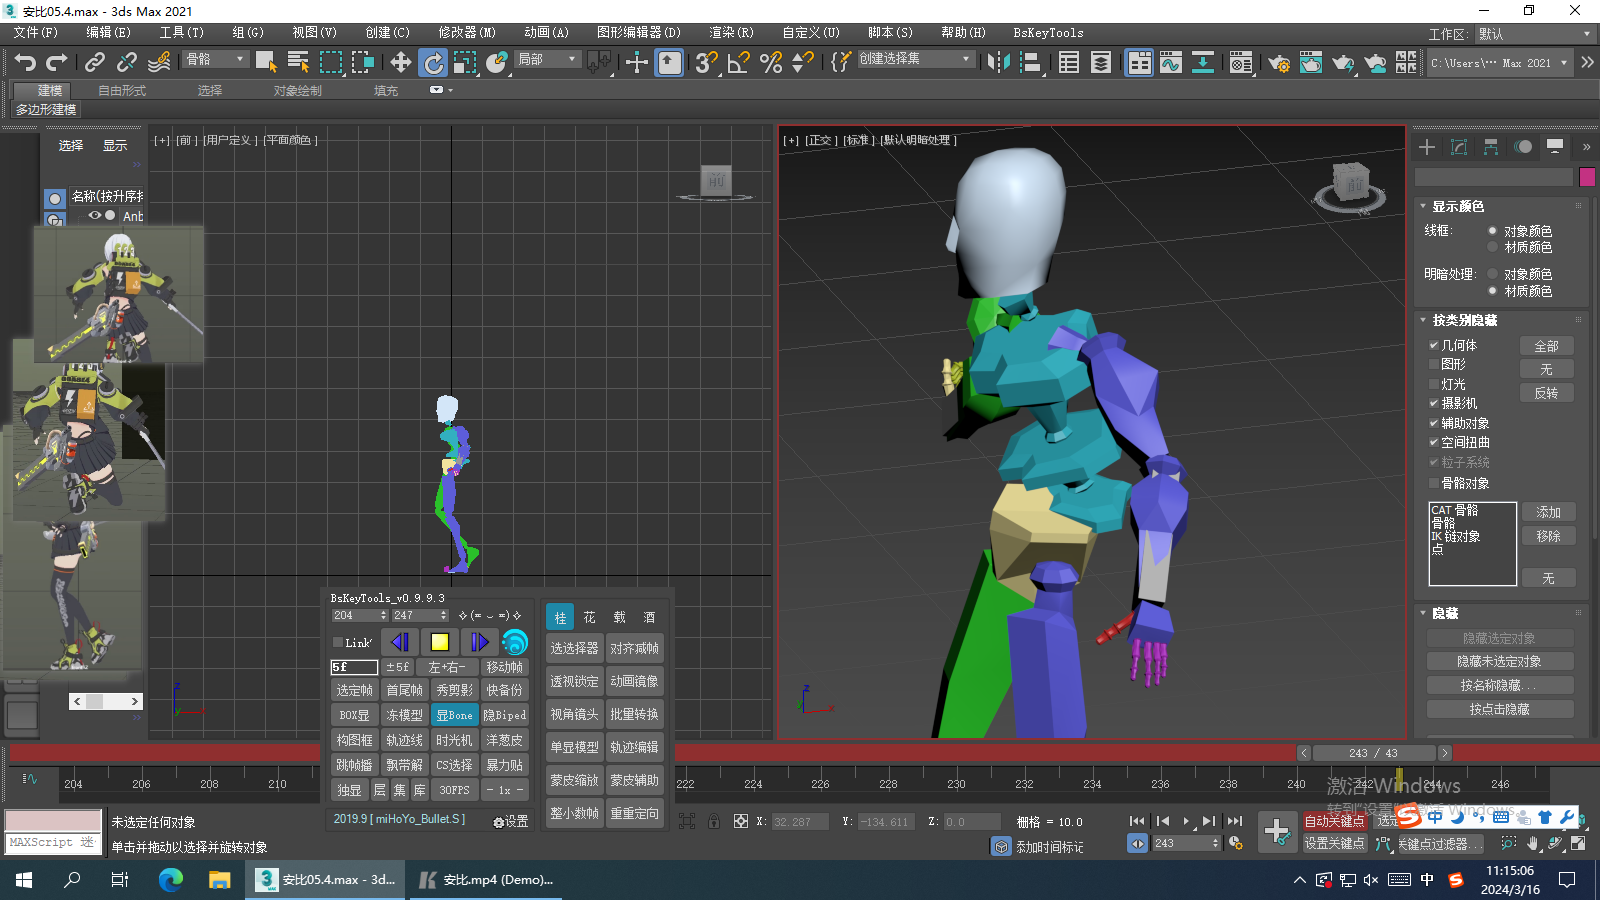This screenshot has height=900, width=1600.
Task: Open the Scene Explorer toggle icon
Action: tap(1069, 62)
